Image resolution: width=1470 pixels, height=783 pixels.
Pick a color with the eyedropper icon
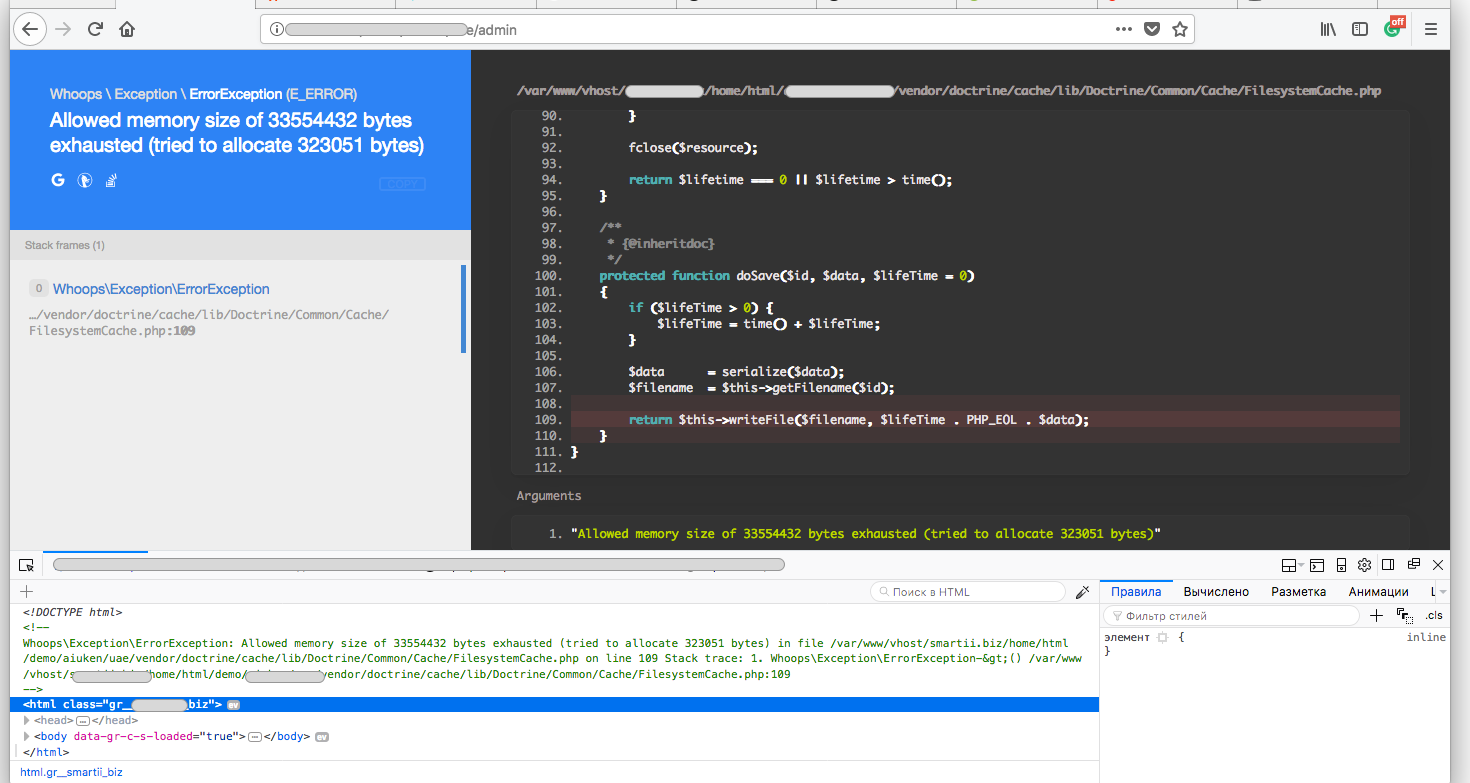point(1082,592)
